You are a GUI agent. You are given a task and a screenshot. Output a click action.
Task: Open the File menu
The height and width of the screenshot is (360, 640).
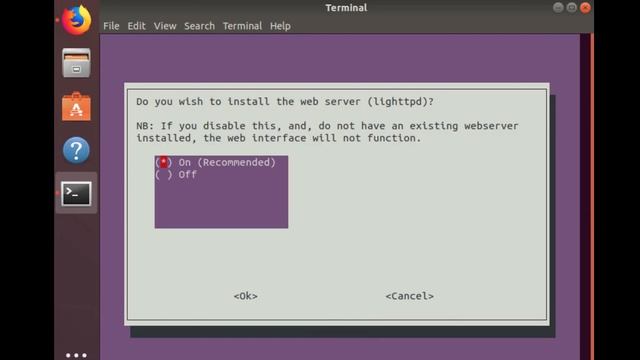(111, 26)
